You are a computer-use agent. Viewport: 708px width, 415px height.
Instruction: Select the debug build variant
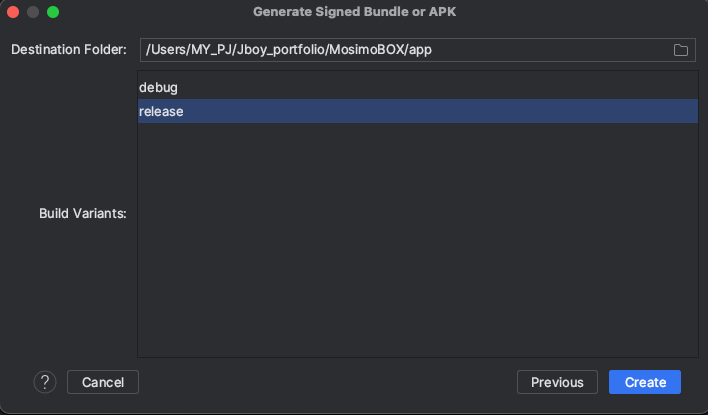click(x=159, y=88)
